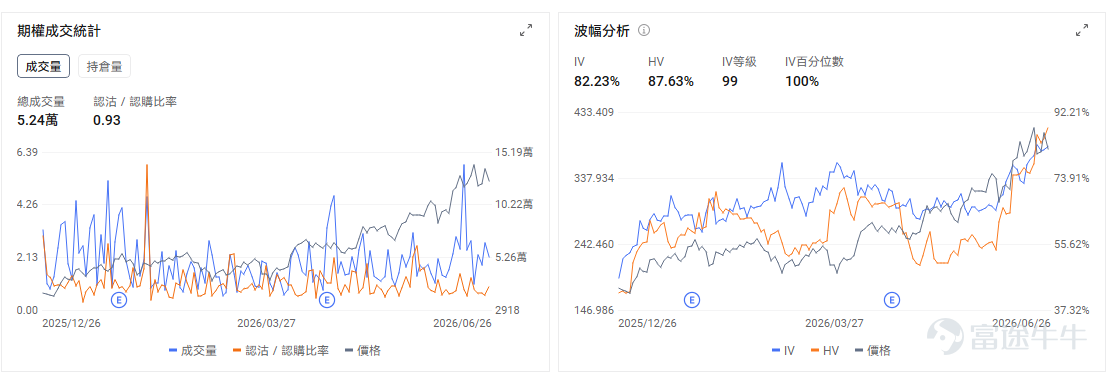Image resolution: width=1107 pixels, height=373 pixels.
Task: Click the 認沽 / 認購比率 value 0.93
Action: 107,120
